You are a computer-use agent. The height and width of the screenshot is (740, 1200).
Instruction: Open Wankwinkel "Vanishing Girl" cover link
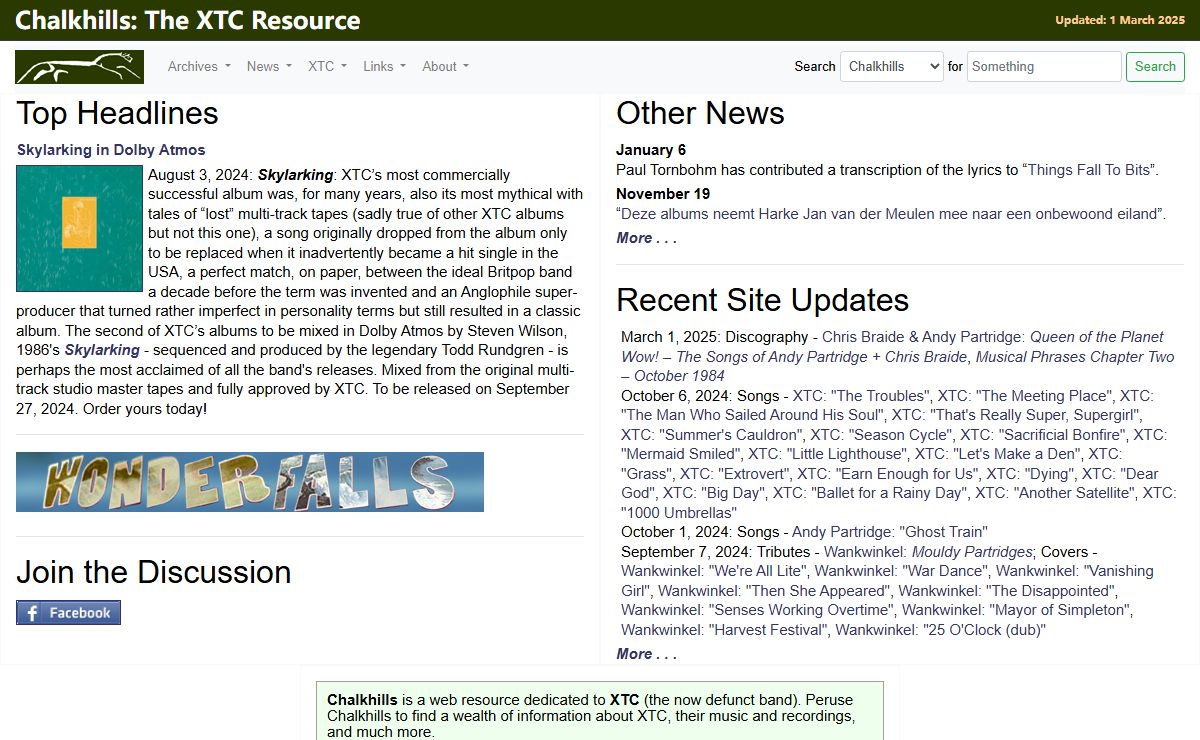tap(887, 581)
